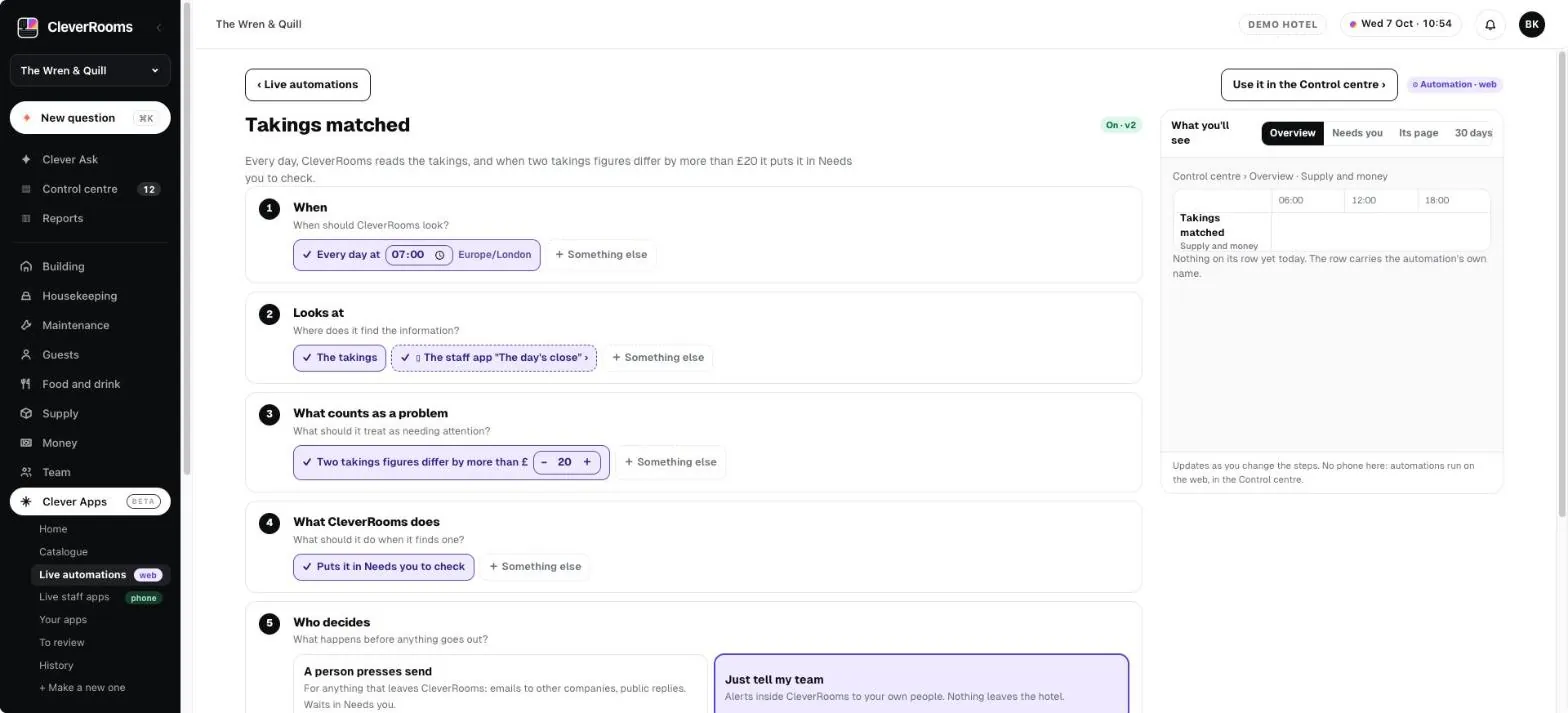Switch to the Overview preview tab

tap(1292, 134)
